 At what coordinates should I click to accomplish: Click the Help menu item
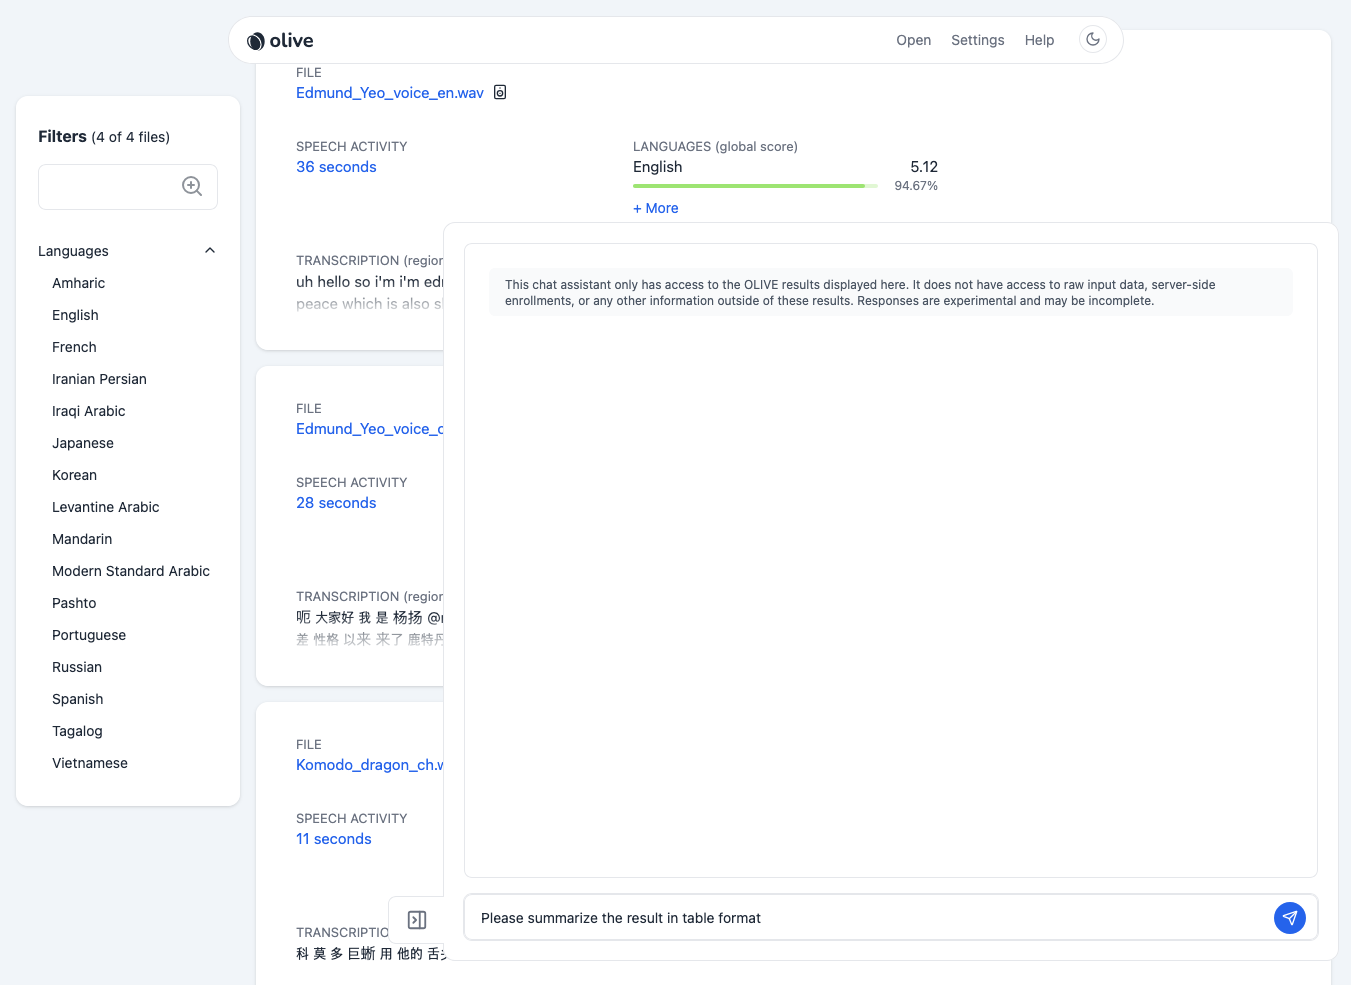click(x=1039, y=40)
